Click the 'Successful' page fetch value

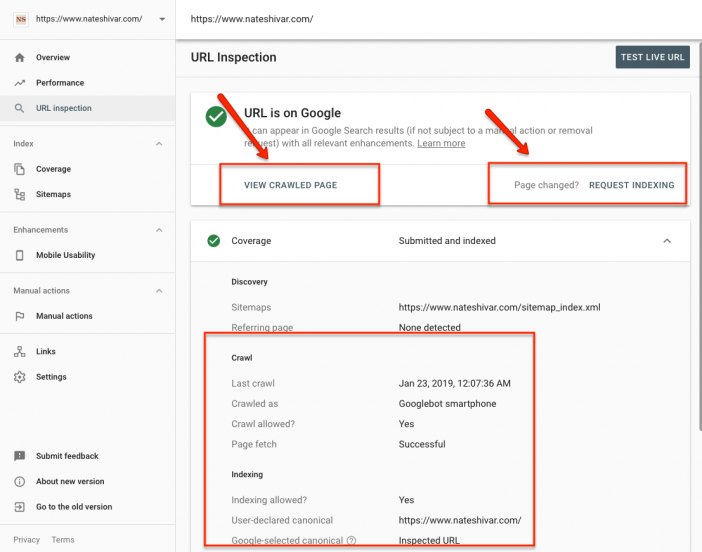click(x=422, y=444)
